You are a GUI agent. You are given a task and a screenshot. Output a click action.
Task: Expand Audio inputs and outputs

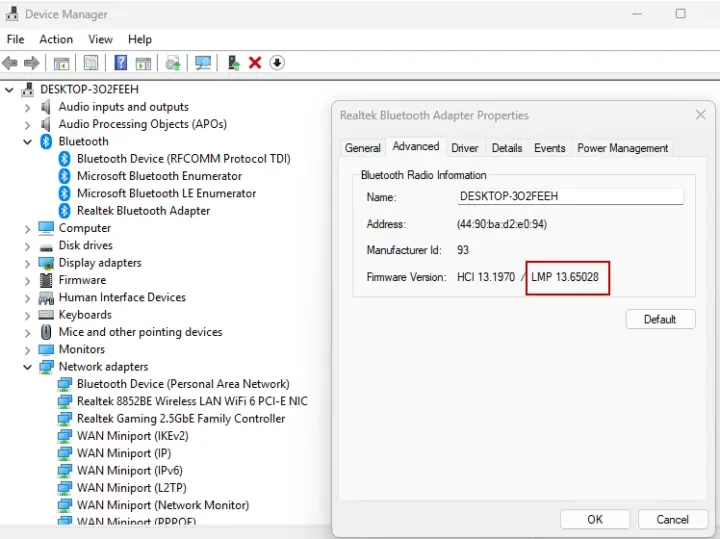[x=27, y=107]
